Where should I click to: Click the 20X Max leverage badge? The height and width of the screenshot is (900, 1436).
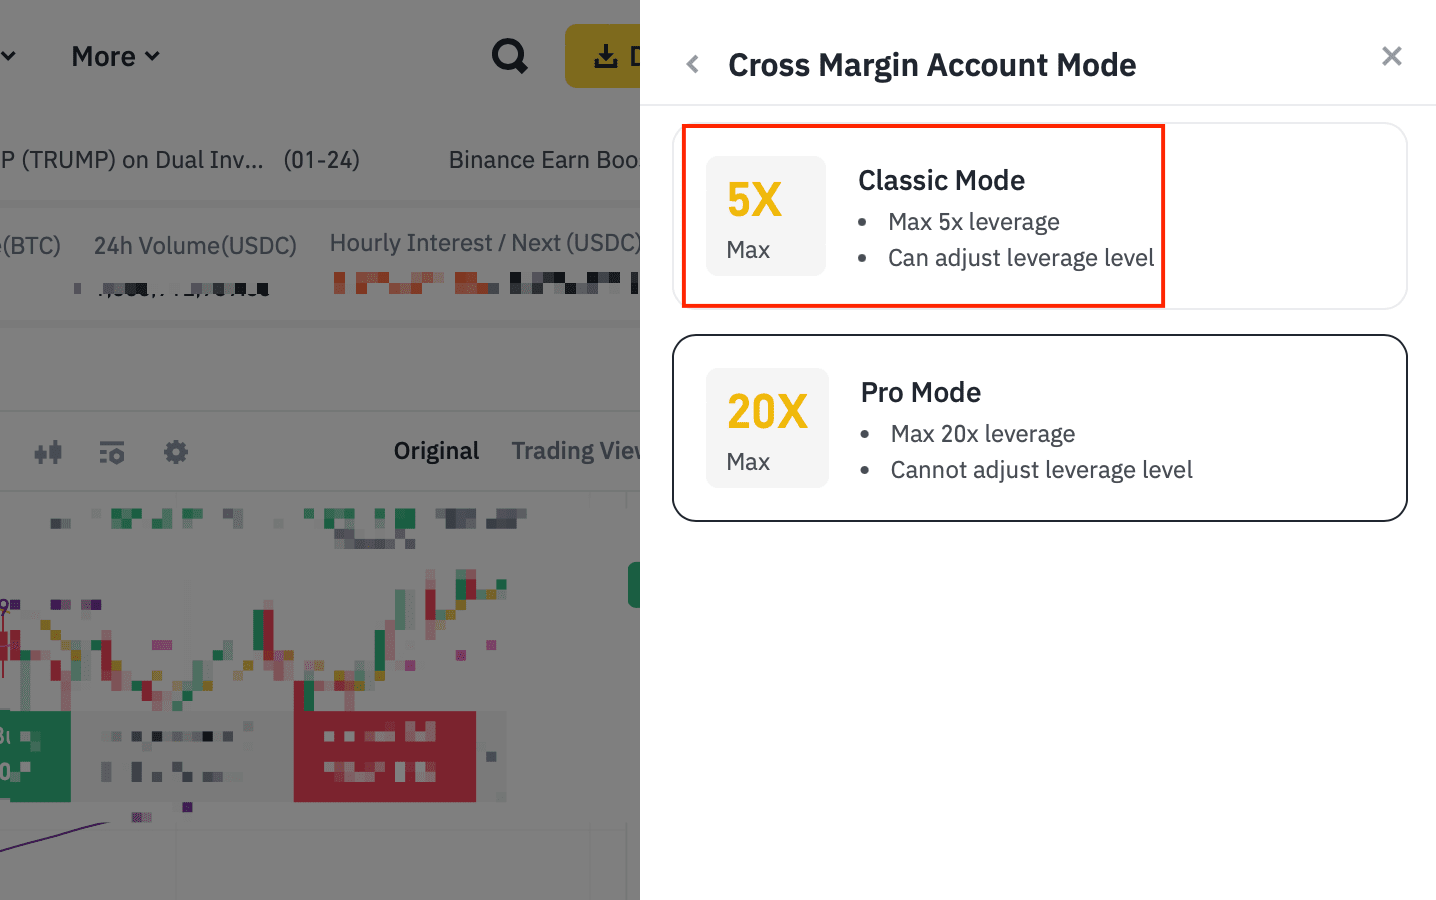(767, 428)
